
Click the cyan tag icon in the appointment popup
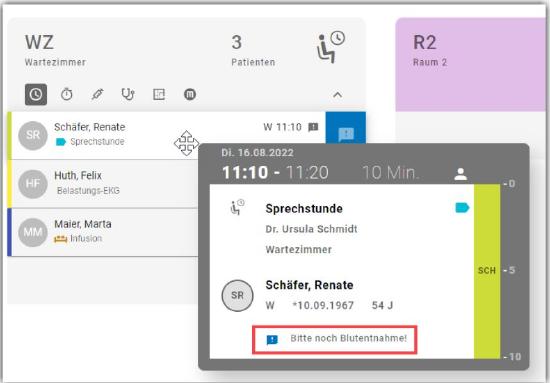(462, 208)
